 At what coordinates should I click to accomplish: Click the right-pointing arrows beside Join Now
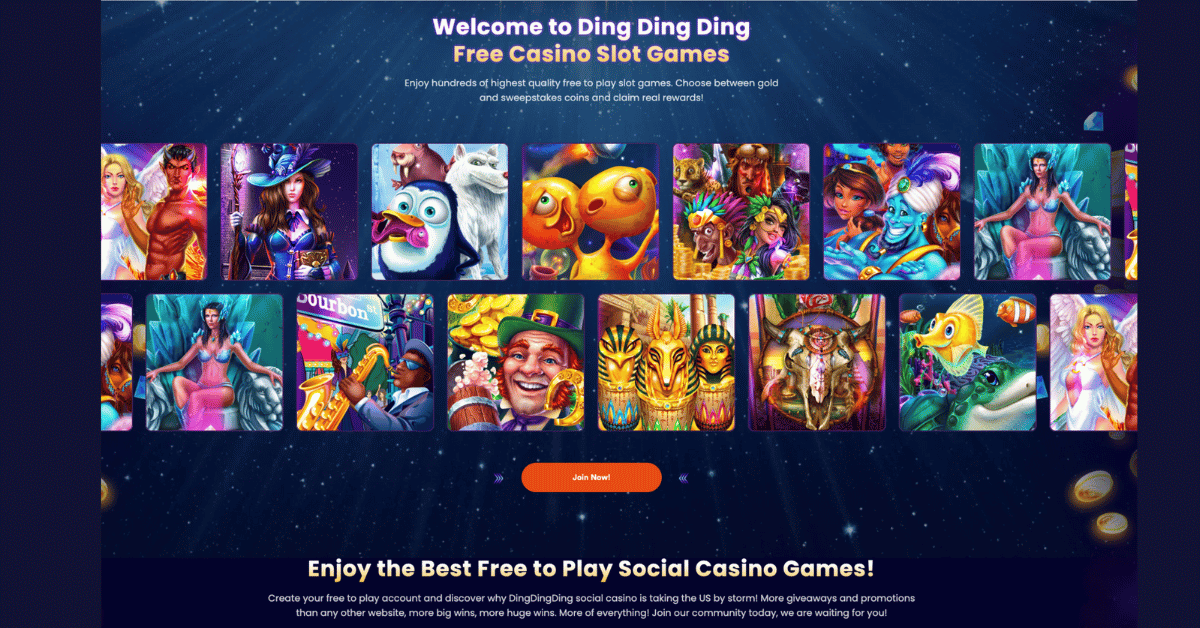499,478
